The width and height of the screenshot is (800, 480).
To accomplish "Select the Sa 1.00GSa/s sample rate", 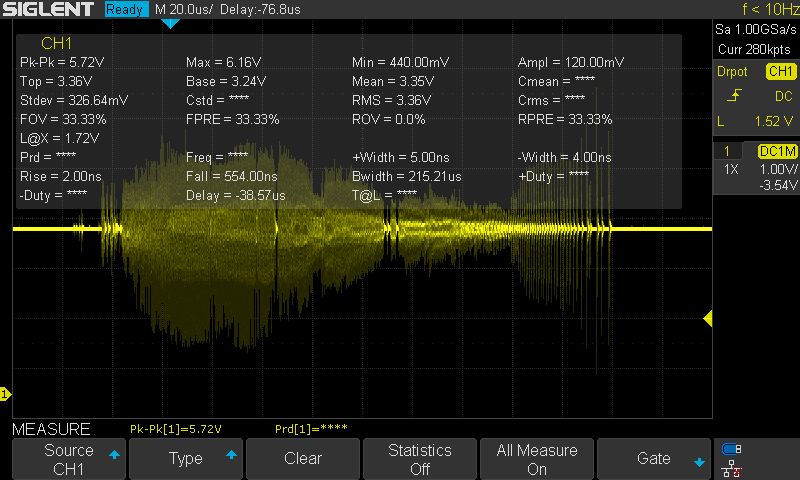I will [756, 29].
